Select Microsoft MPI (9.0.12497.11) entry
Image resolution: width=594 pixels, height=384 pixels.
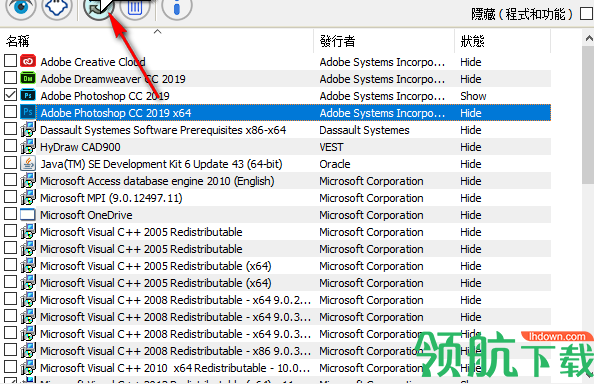tap(111, 198)
